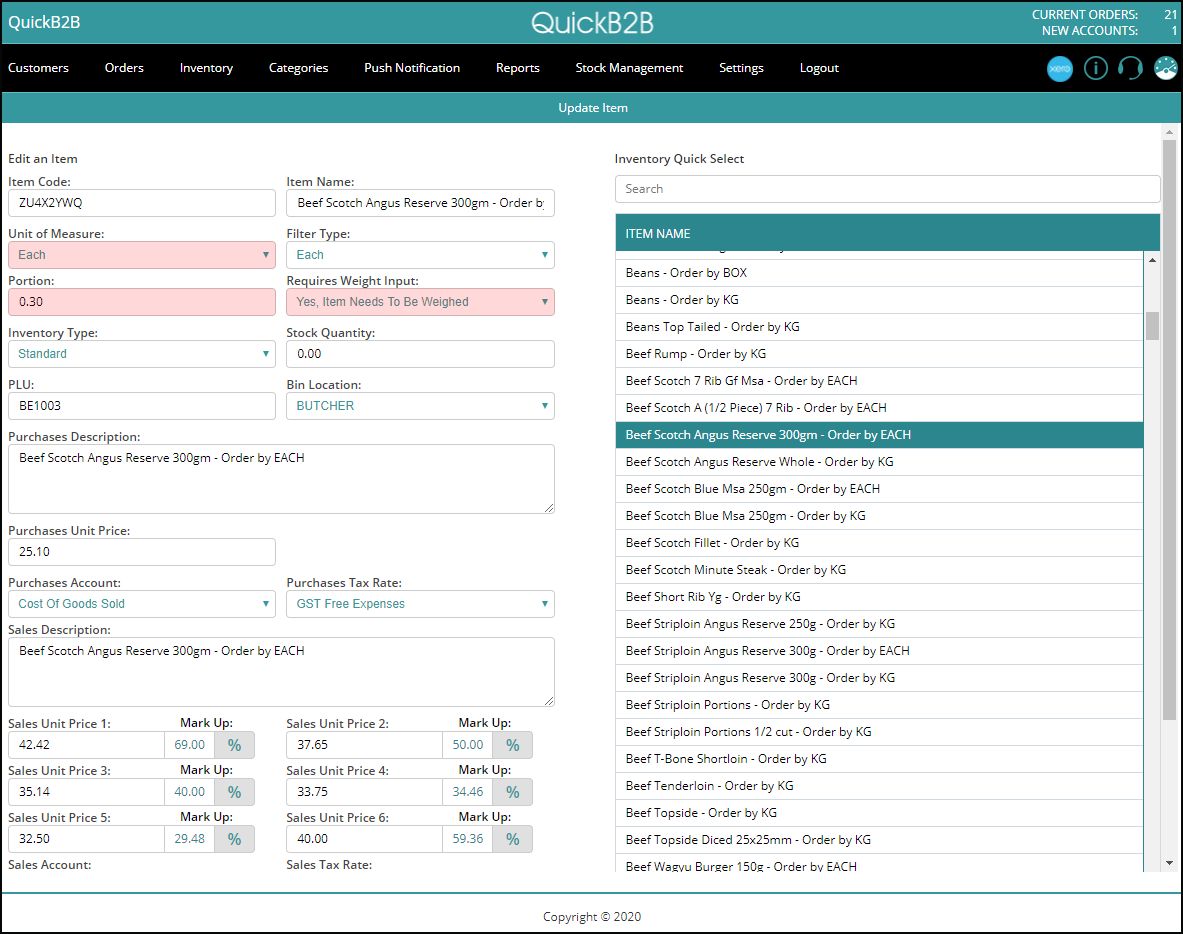Select "Beans - Order by BOX"

click(x=879, y=273)
